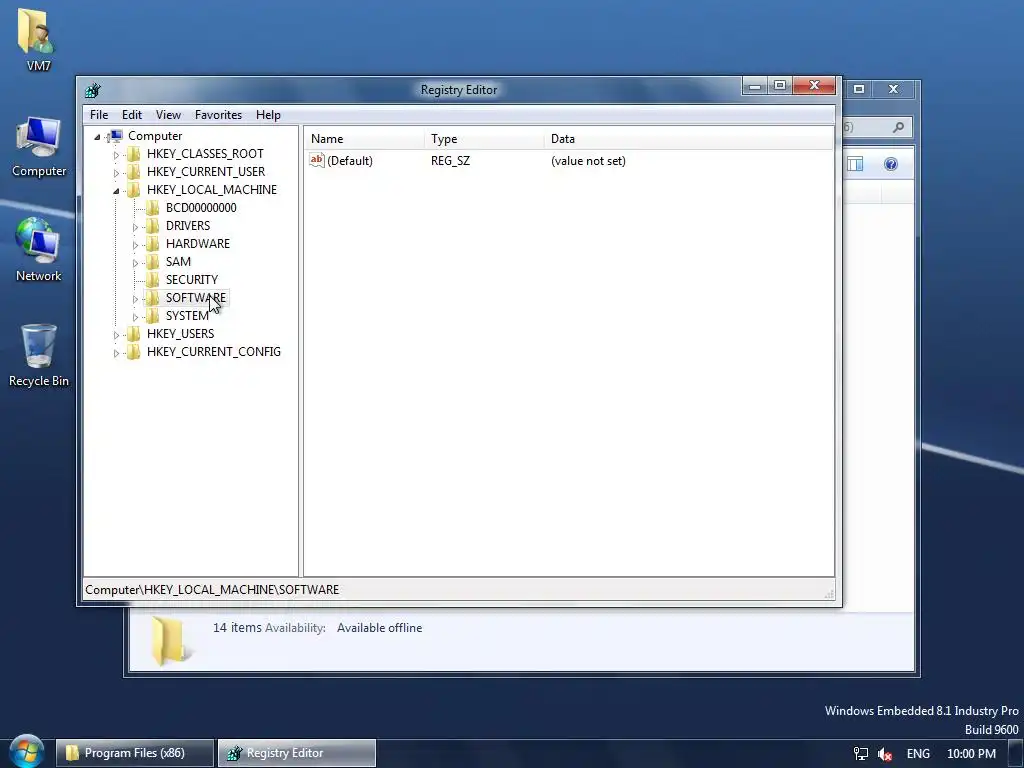Viewport: 1024px width, 768px height.
Task: Click the search magnifier in the Explorer window
Action: (x=899, y=127)
